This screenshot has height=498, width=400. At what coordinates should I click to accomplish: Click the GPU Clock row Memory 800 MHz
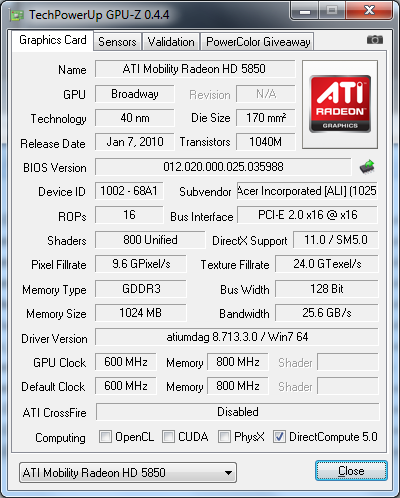pyautogui.click(x=238, y=362)
